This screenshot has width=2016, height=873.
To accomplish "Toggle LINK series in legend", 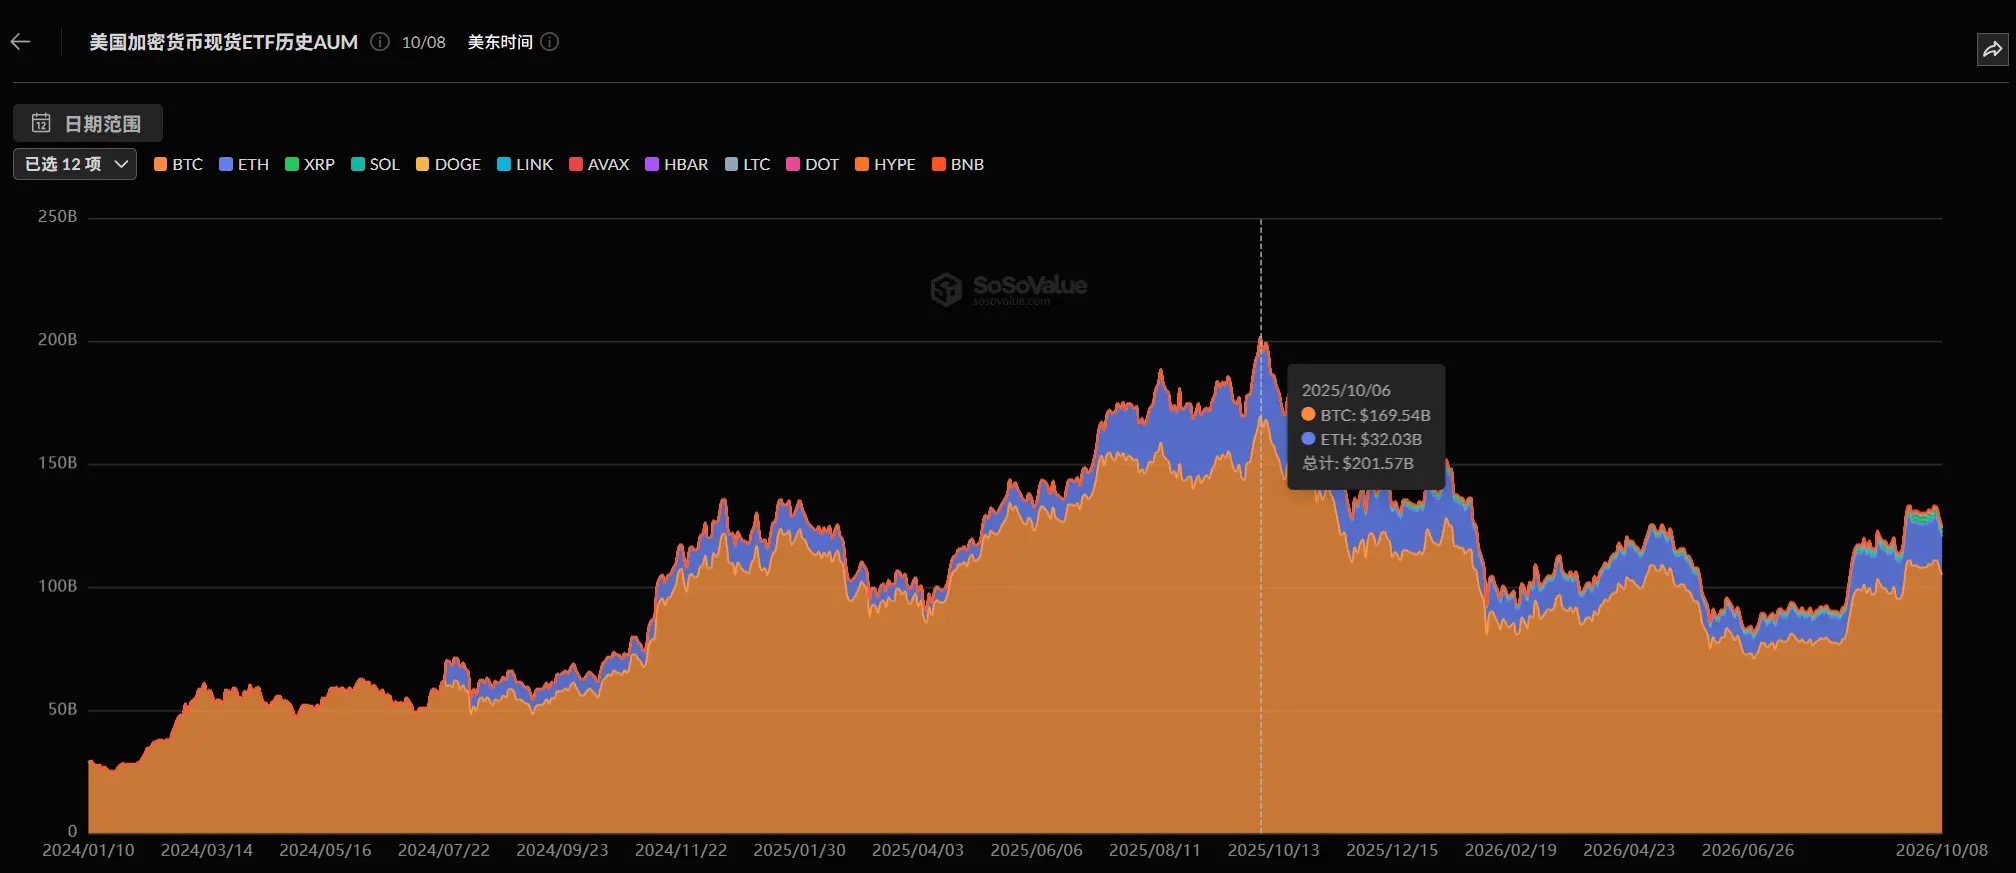I will [525, 164].
